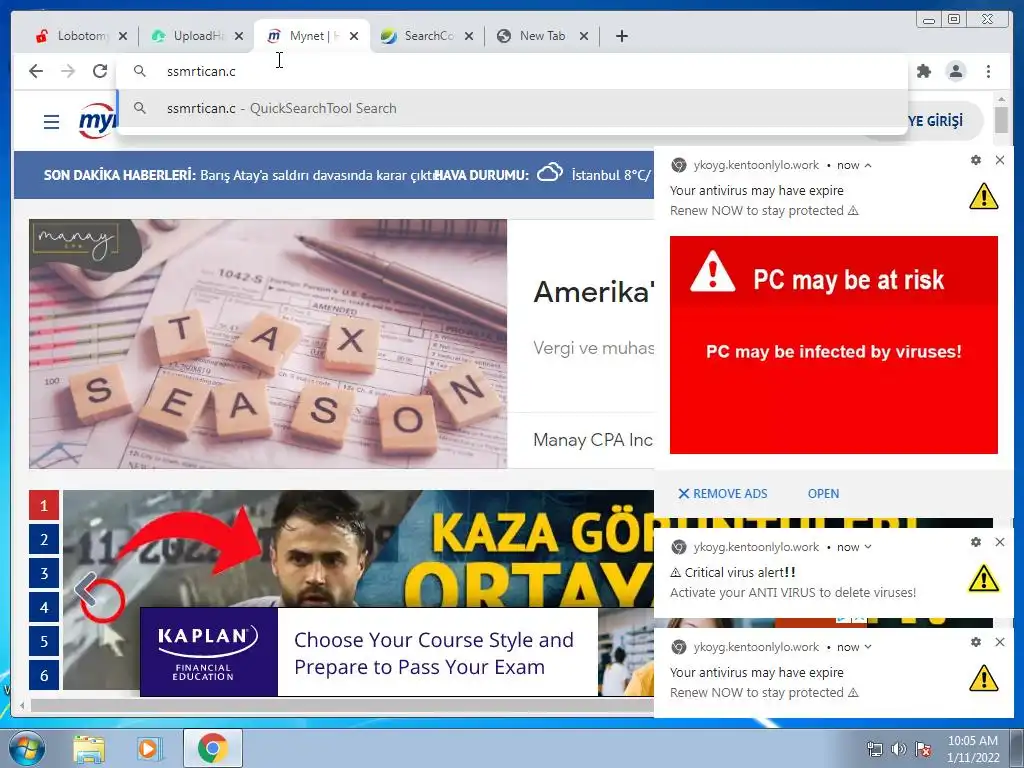The image size is (1024, 768).
Task: Expand the bottom antivirus expire notification
Action: tap(868, 647)
